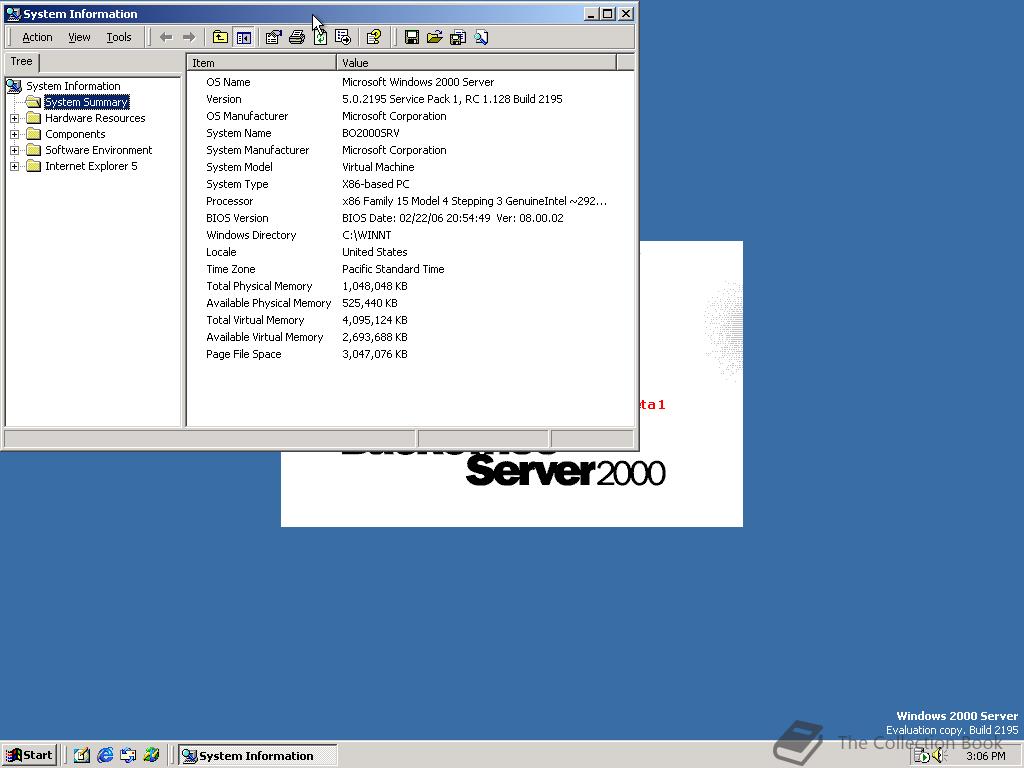Click the System Information title bar icon
The height and width of the screenshot is (768, 1024).
pos(12,14)
